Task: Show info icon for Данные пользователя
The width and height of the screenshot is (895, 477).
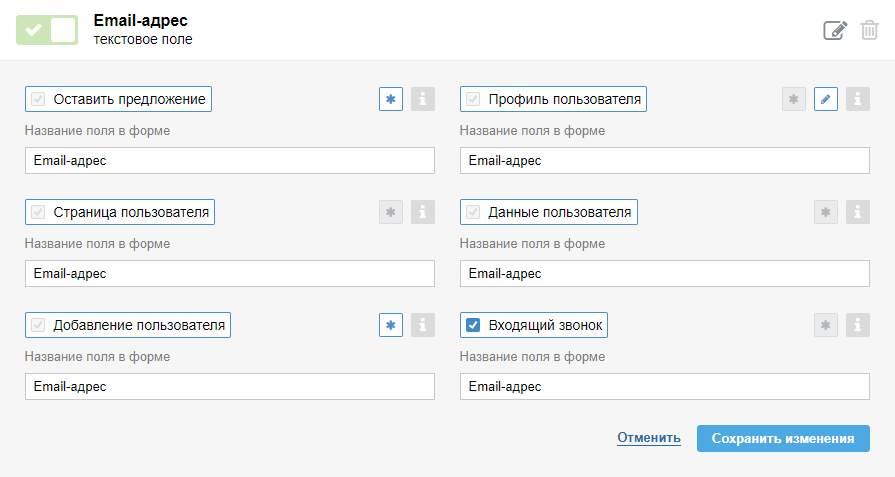Action: (858, 212)
